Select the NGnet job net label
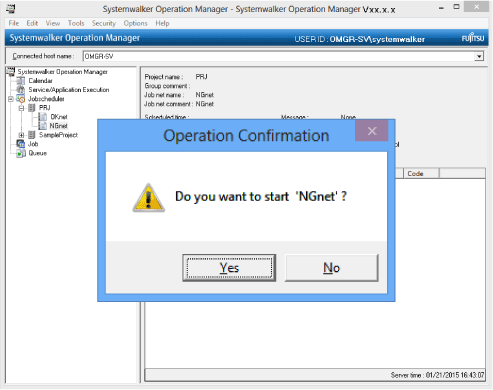493x390 pixels. [59, 126]
